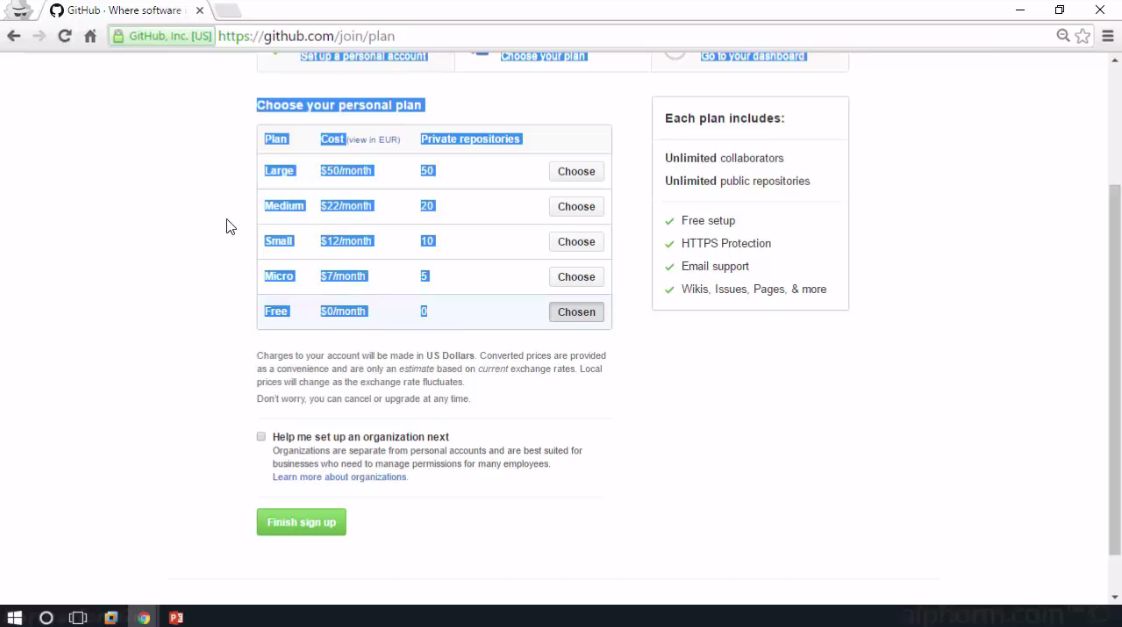Click the Small plan name cell
This screenshot has width=1122, height=627.
[278, 241]
